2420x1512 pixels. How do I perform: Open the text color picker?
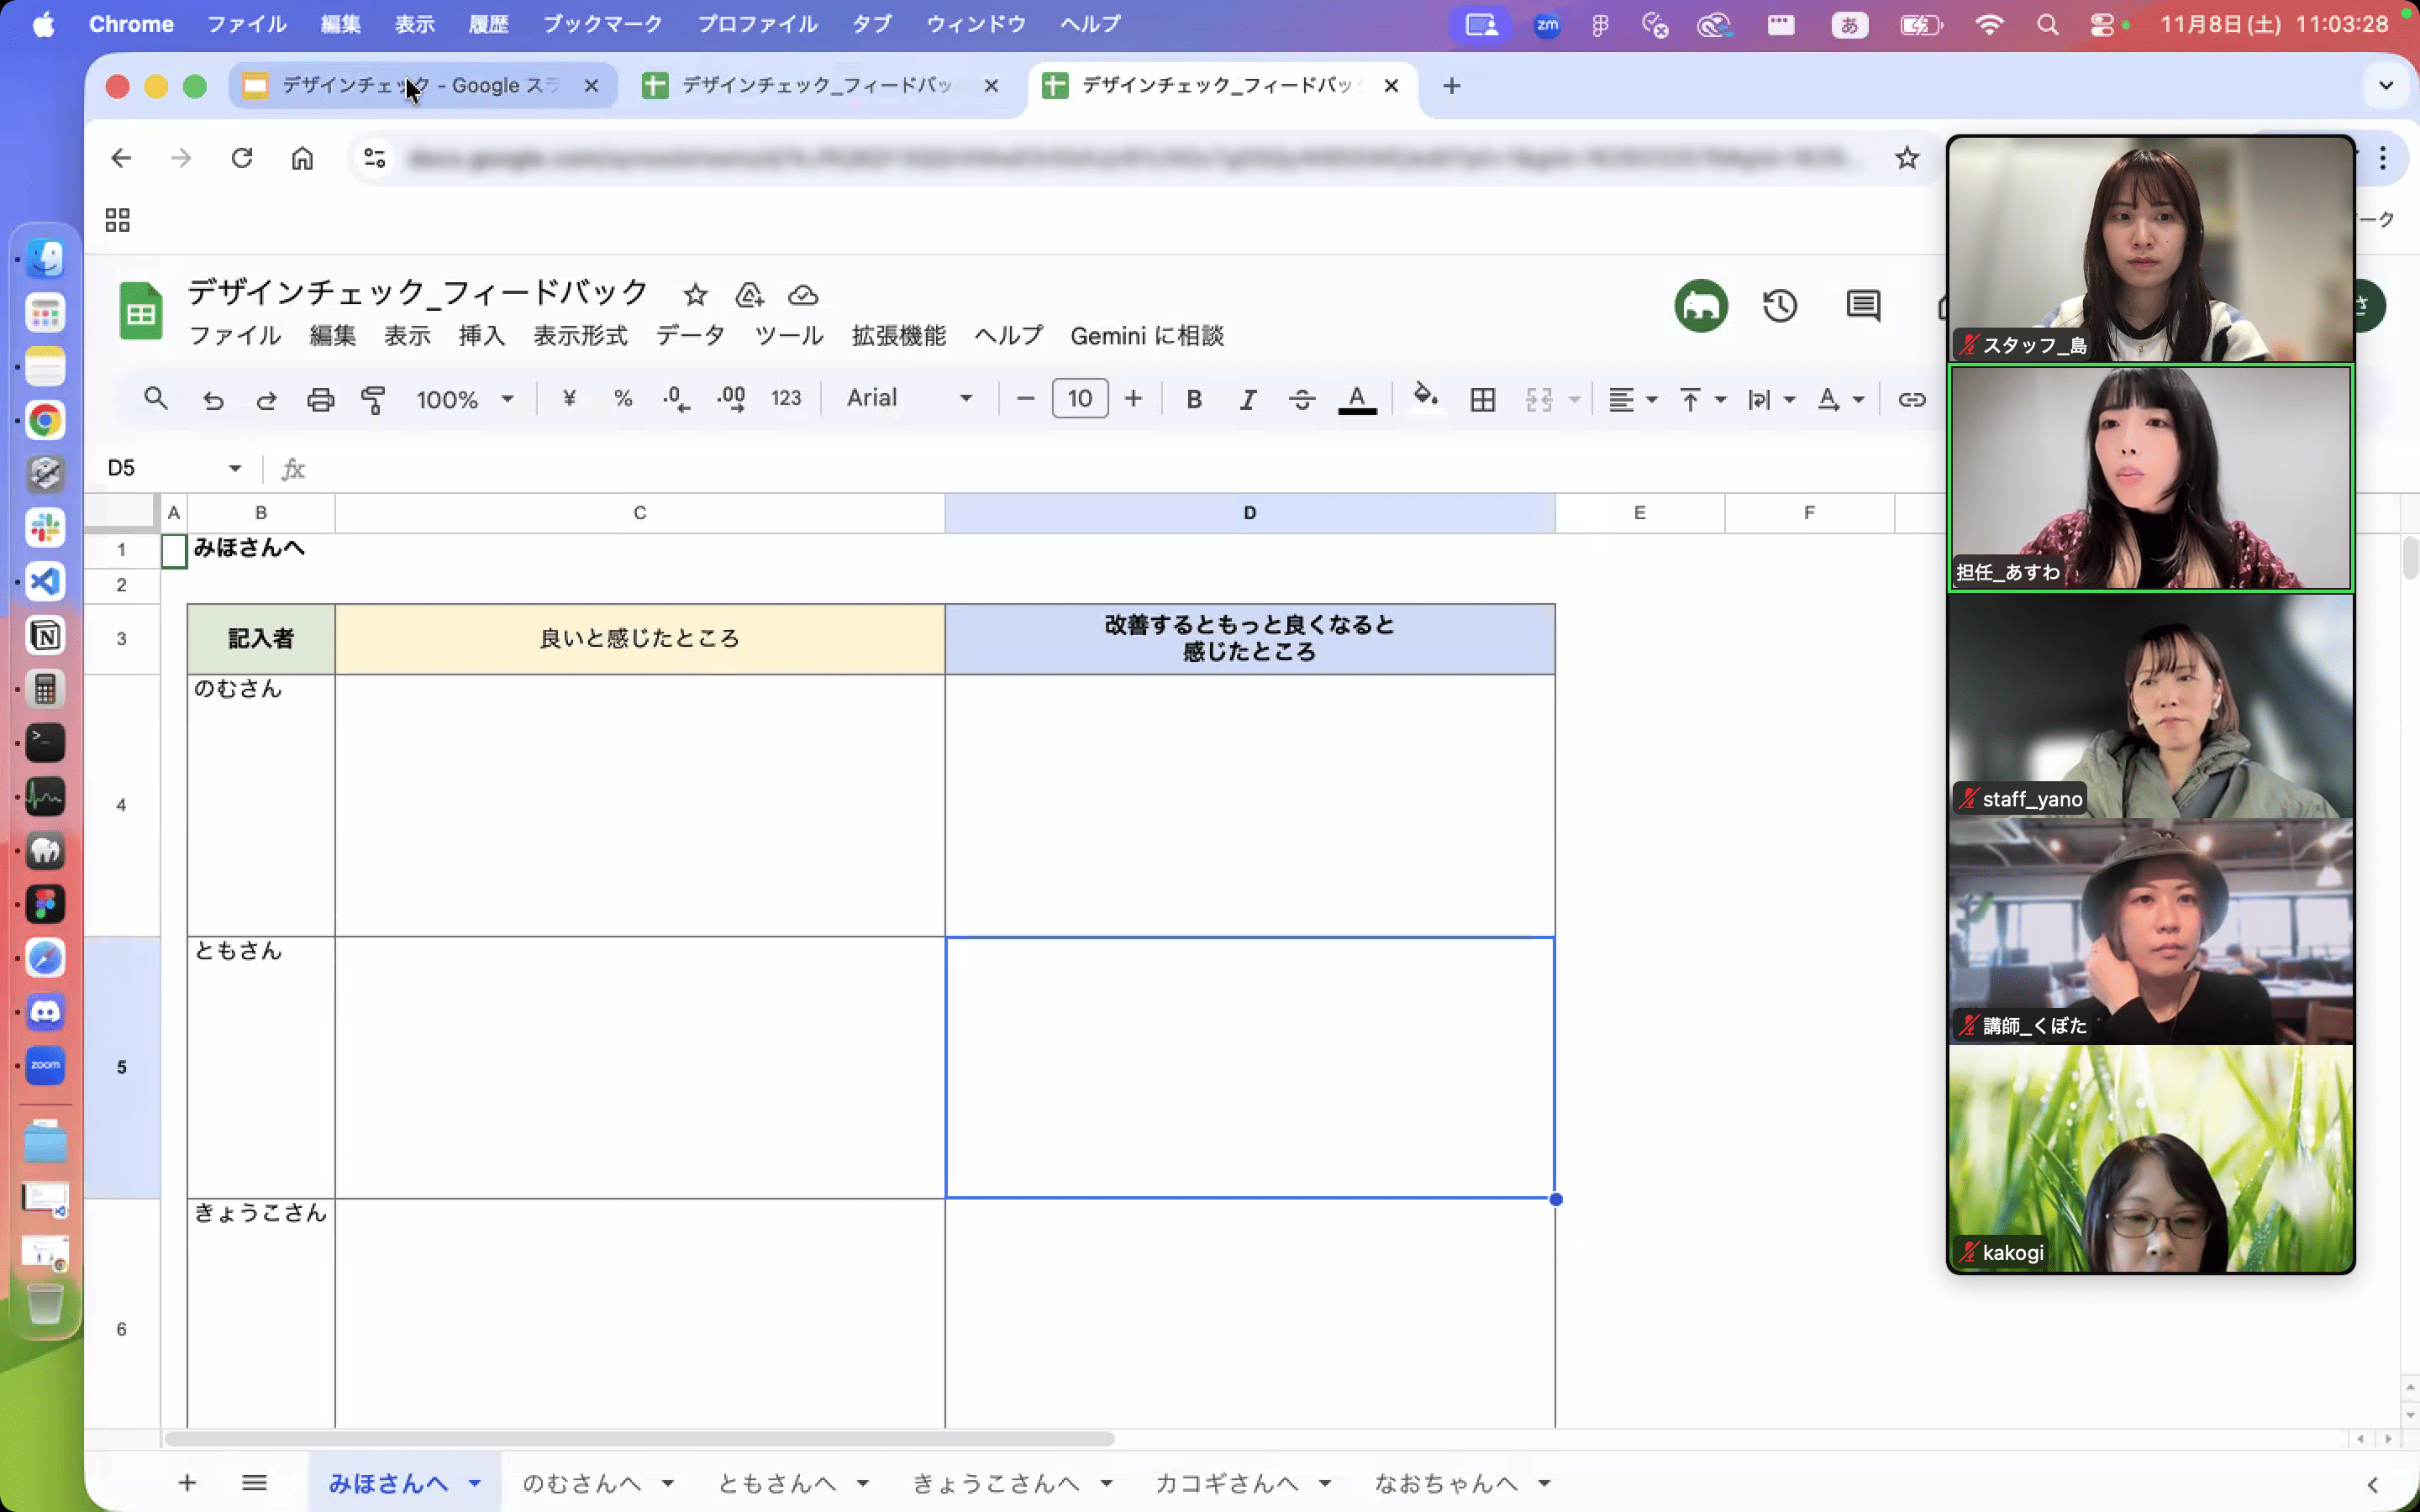(x=1356, y=399)
